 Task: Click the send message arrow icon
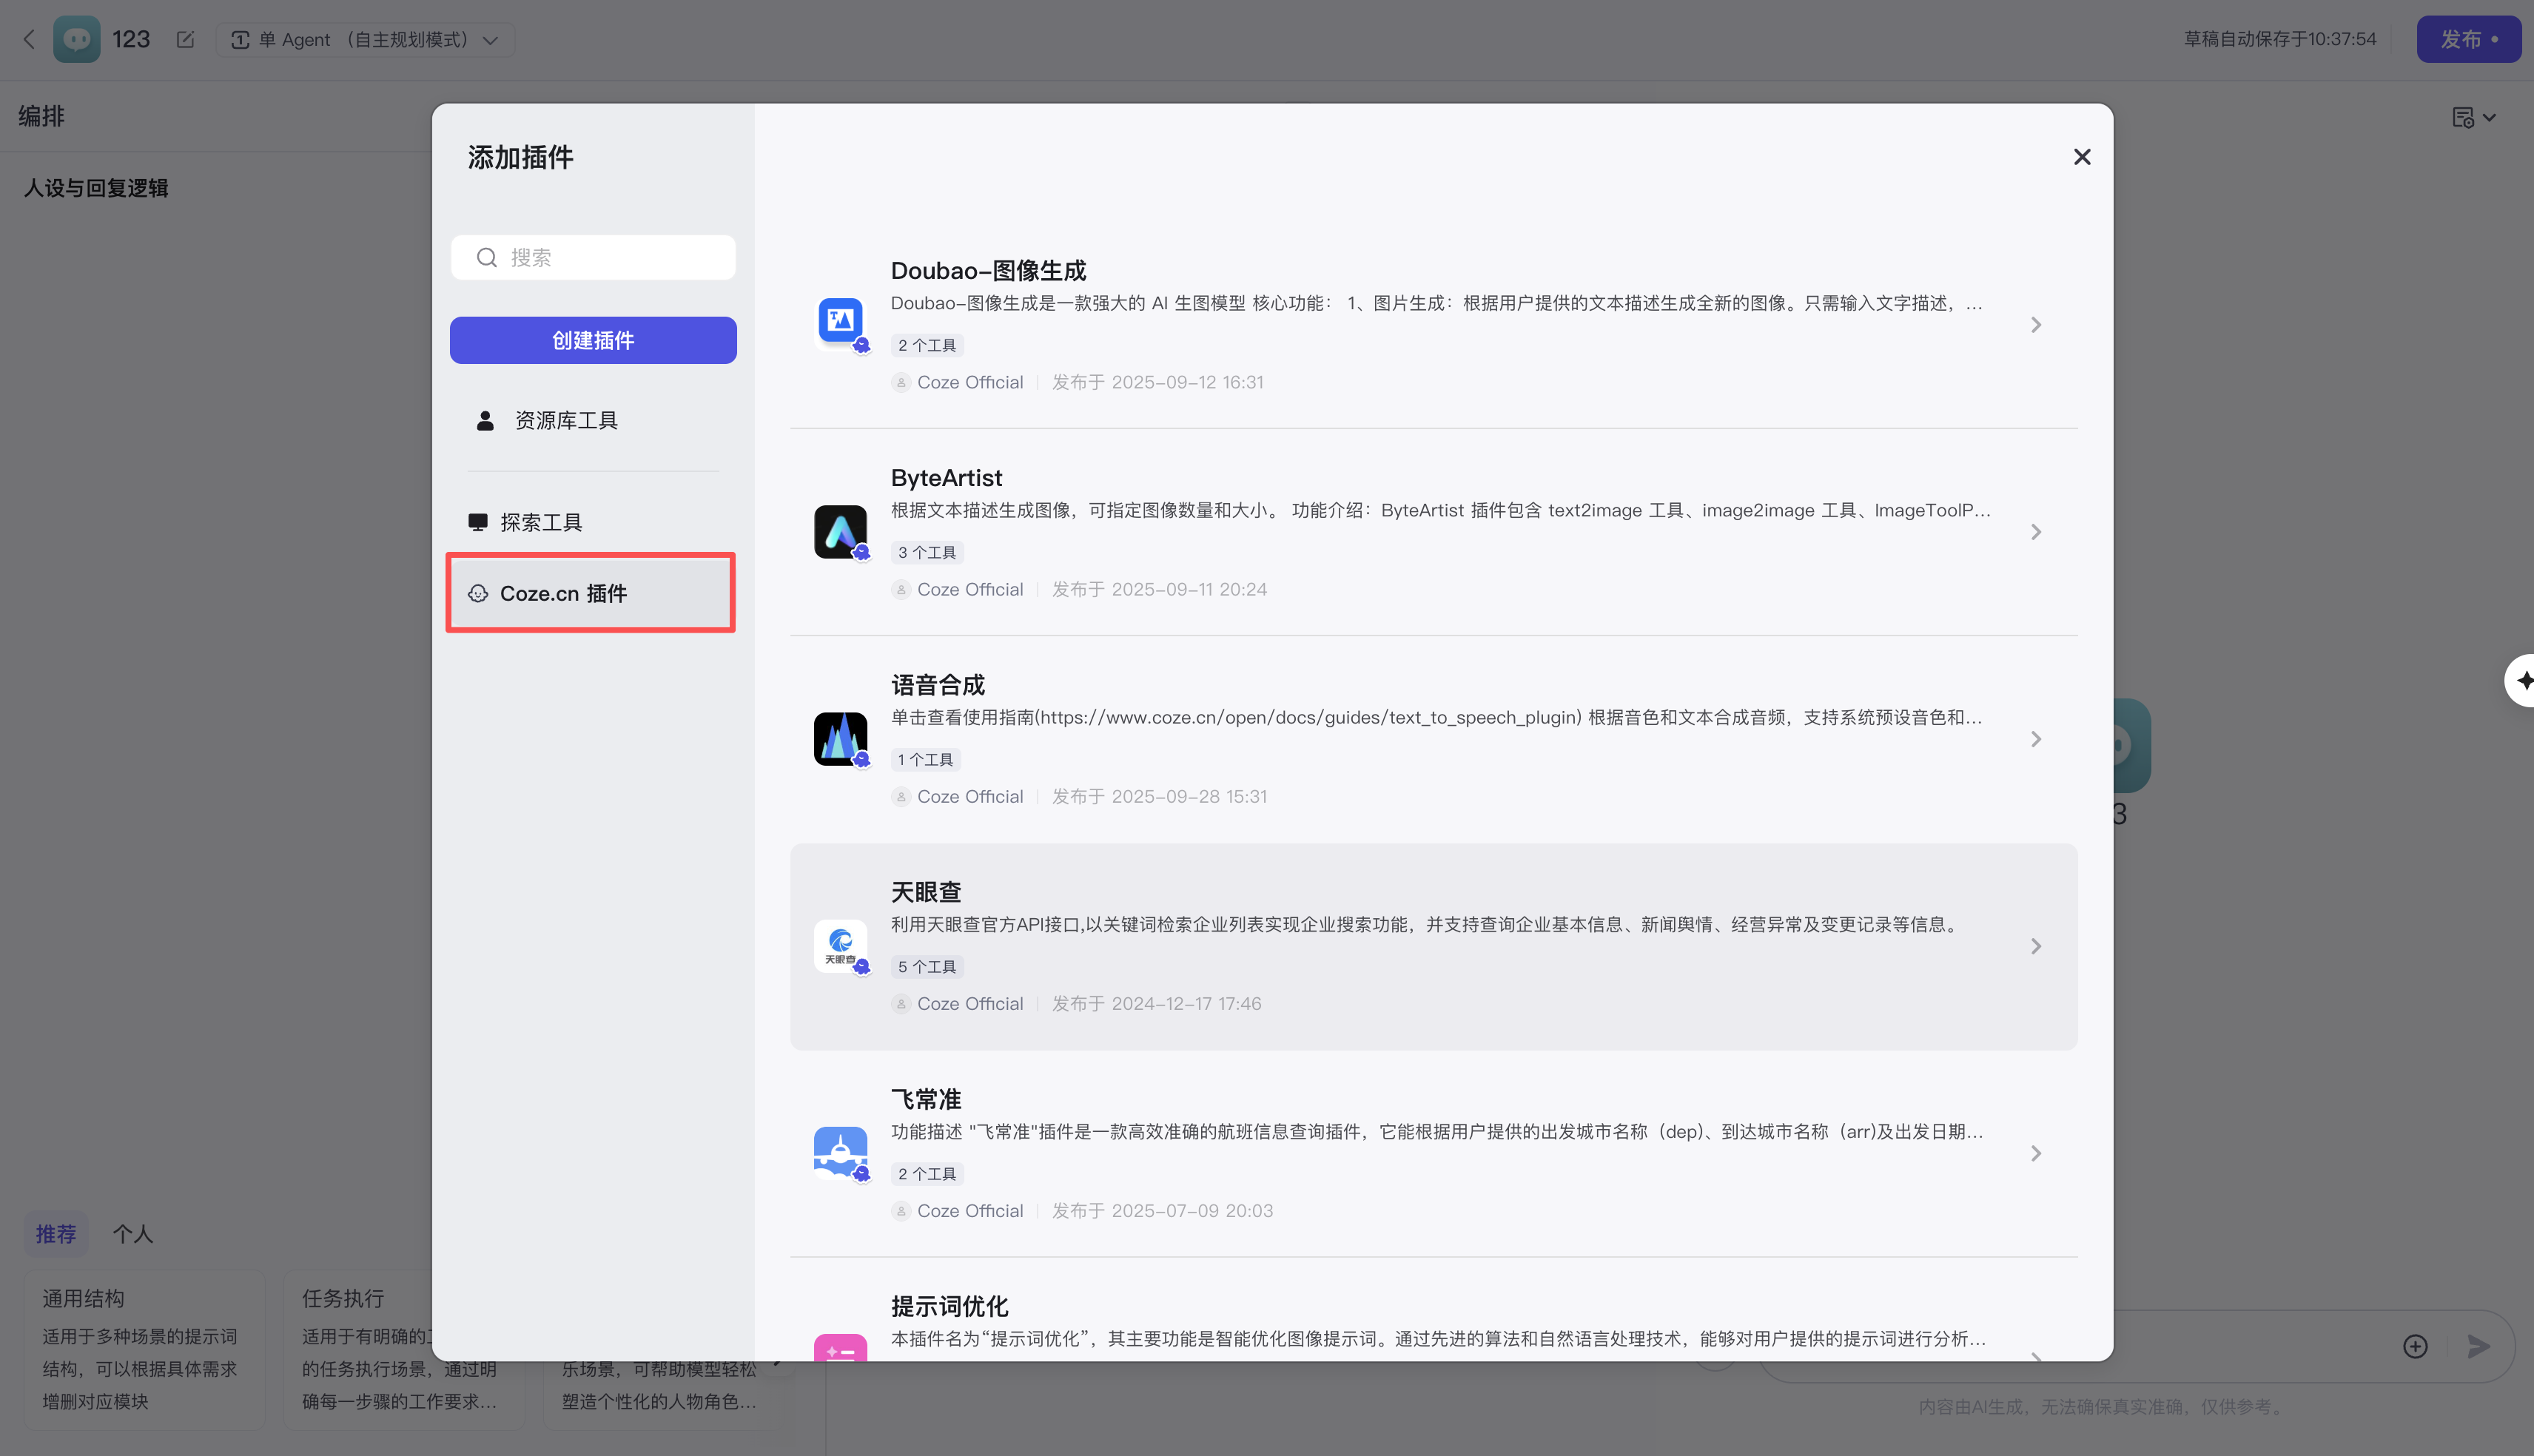[x=2479, y=1345]
